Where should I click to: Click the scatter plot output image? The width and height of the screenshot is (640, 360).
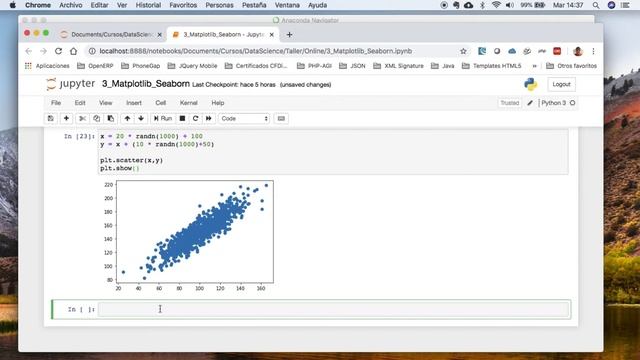pos(189,236)
